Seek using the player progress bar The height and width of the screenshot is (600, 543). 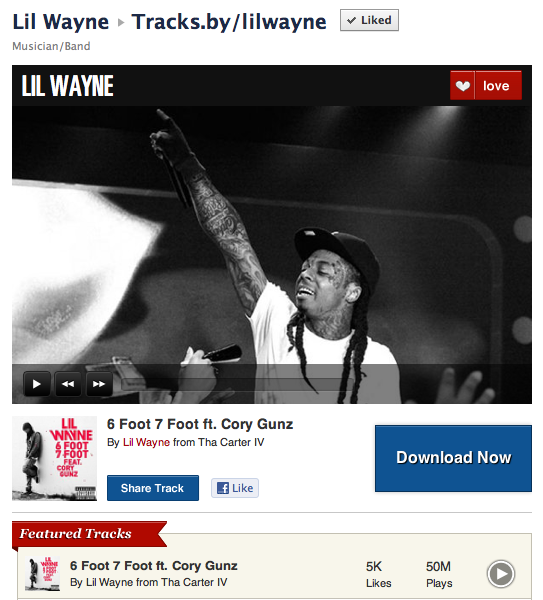pos(237,384)
